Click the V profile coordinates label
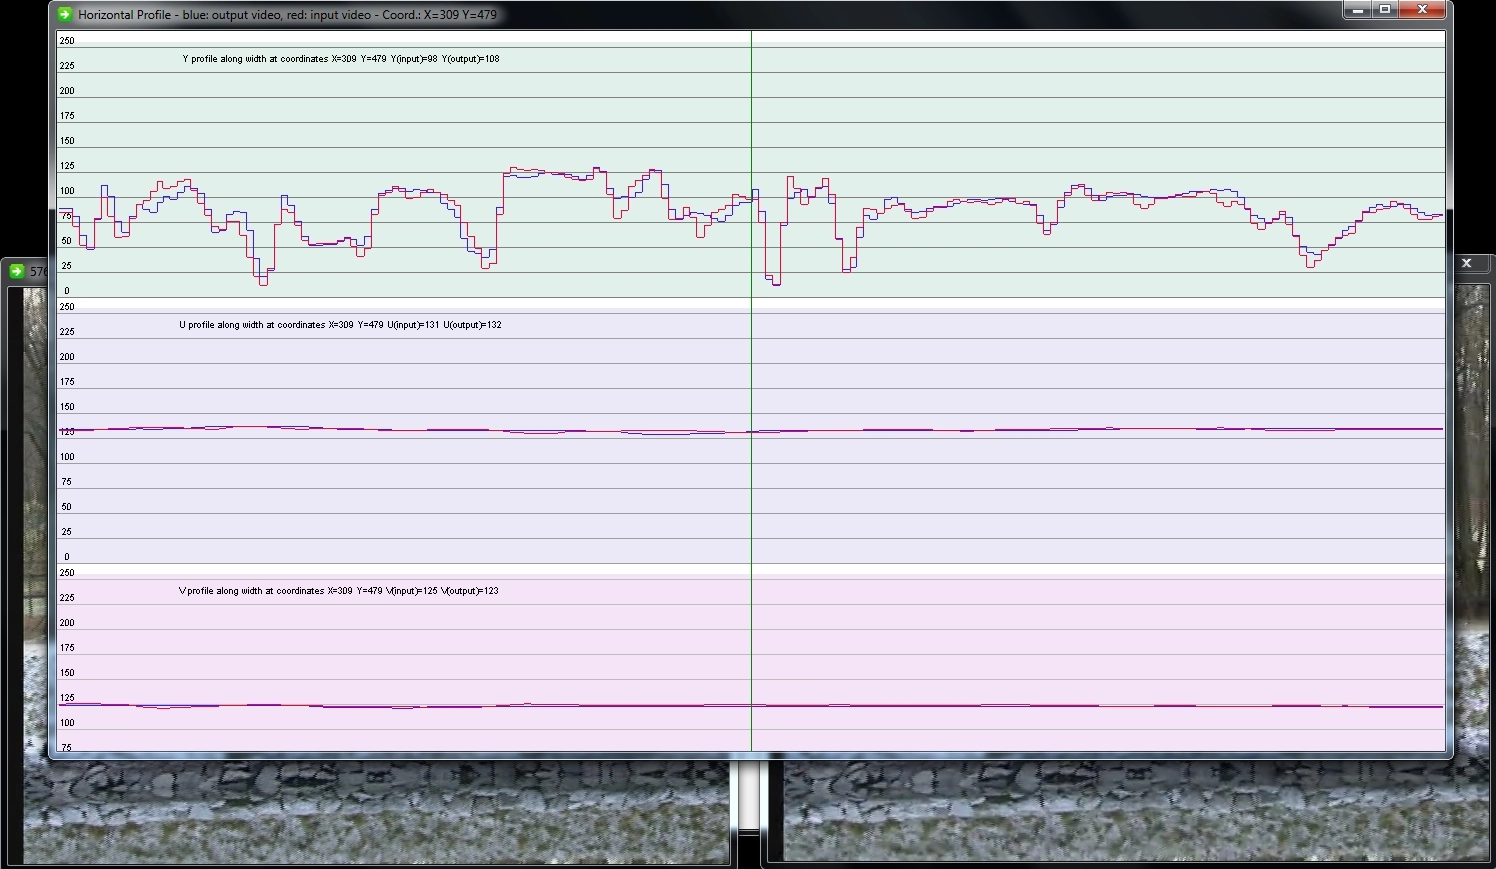Screen dimensions: 1496x869 (338, 591)
